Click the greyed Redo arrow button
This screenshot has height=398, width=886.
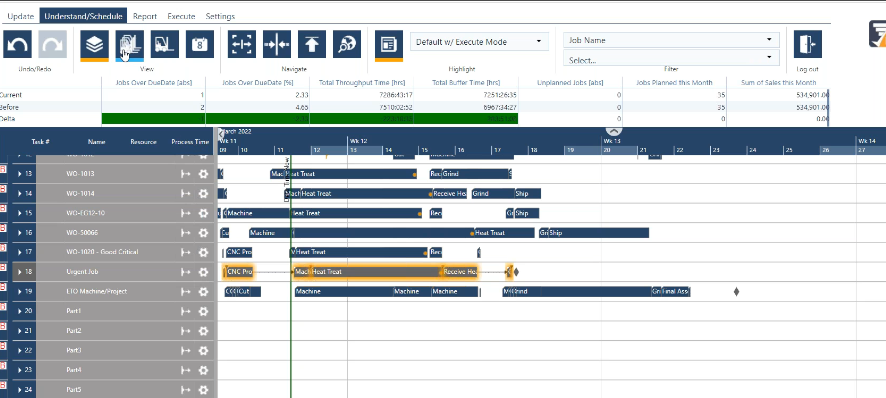click(x=53, y=44)
